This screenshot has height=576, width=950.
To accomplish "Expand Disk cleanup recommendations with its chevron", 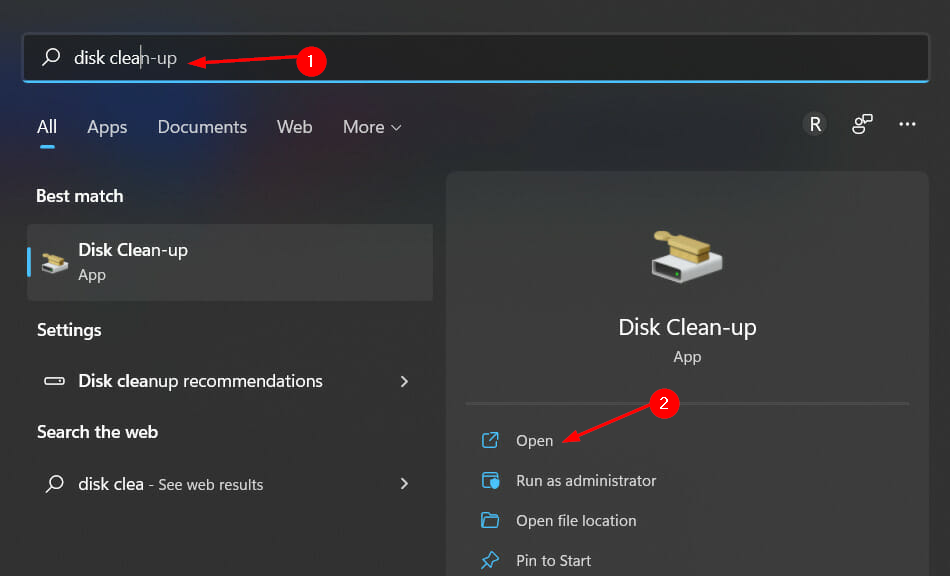I will click(x=404, y=381).
